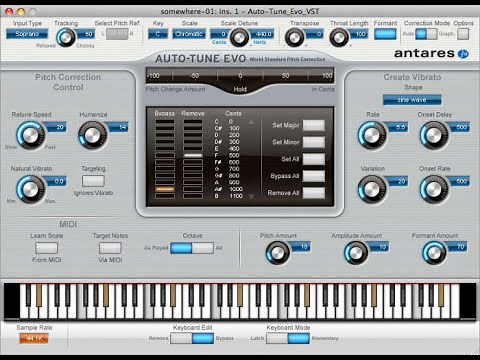Click the Pitch Amount knob
Viewport: 480px width, 360px height.
(x=277, y=253)
